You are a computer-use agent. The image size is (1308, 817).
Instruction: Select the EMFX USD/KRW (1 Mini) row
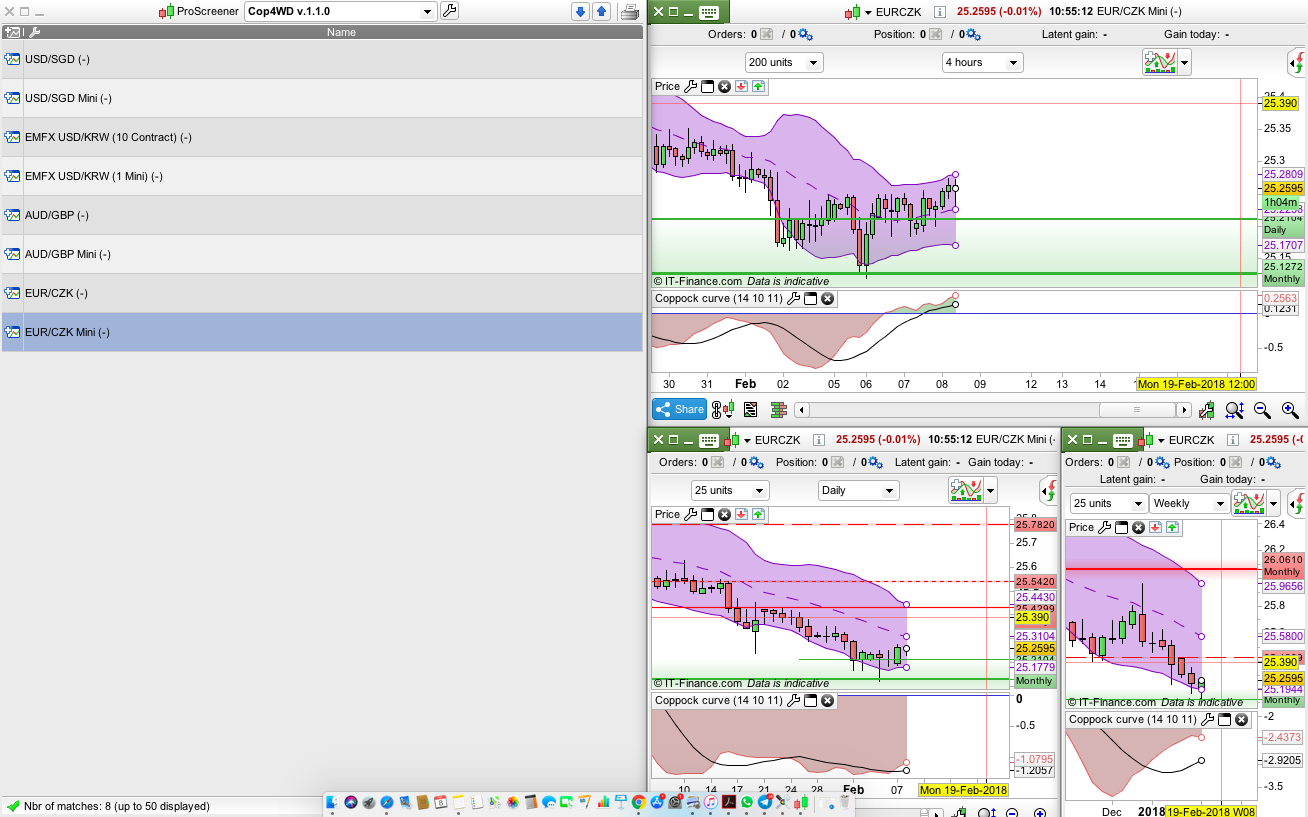tap(322, 176)
